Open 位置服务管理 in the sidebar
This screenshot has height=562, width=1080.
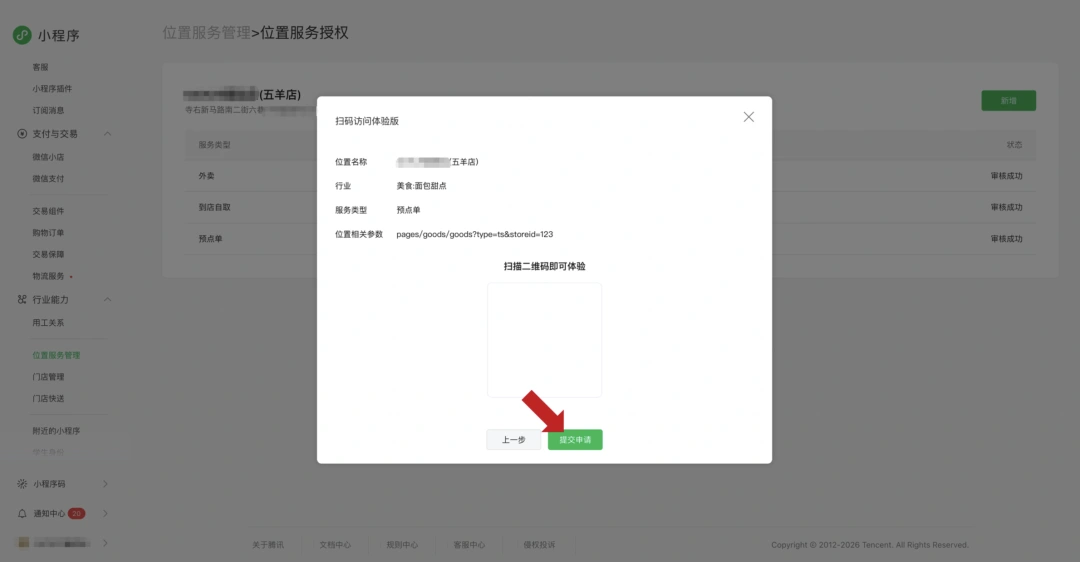(x=56, y=355)
